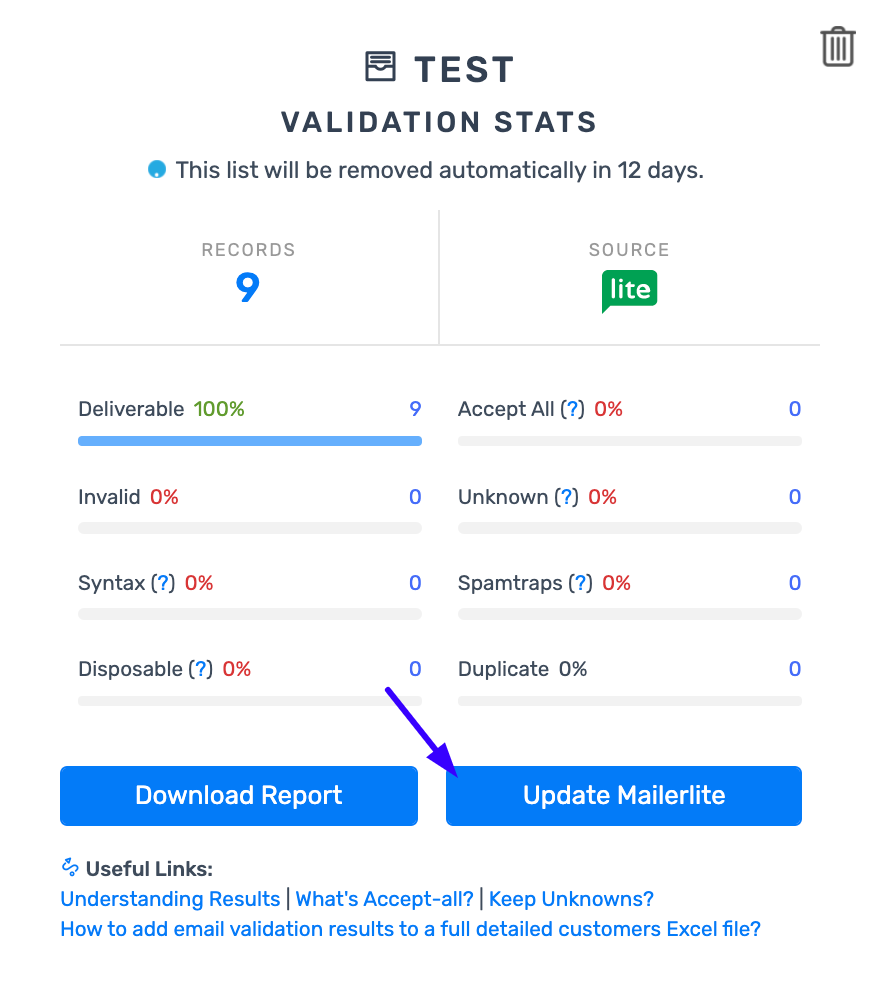Click the inbox icon beside TEST
Image resolution: width=882 pixels, height=992 pixels.
[380, 67]
